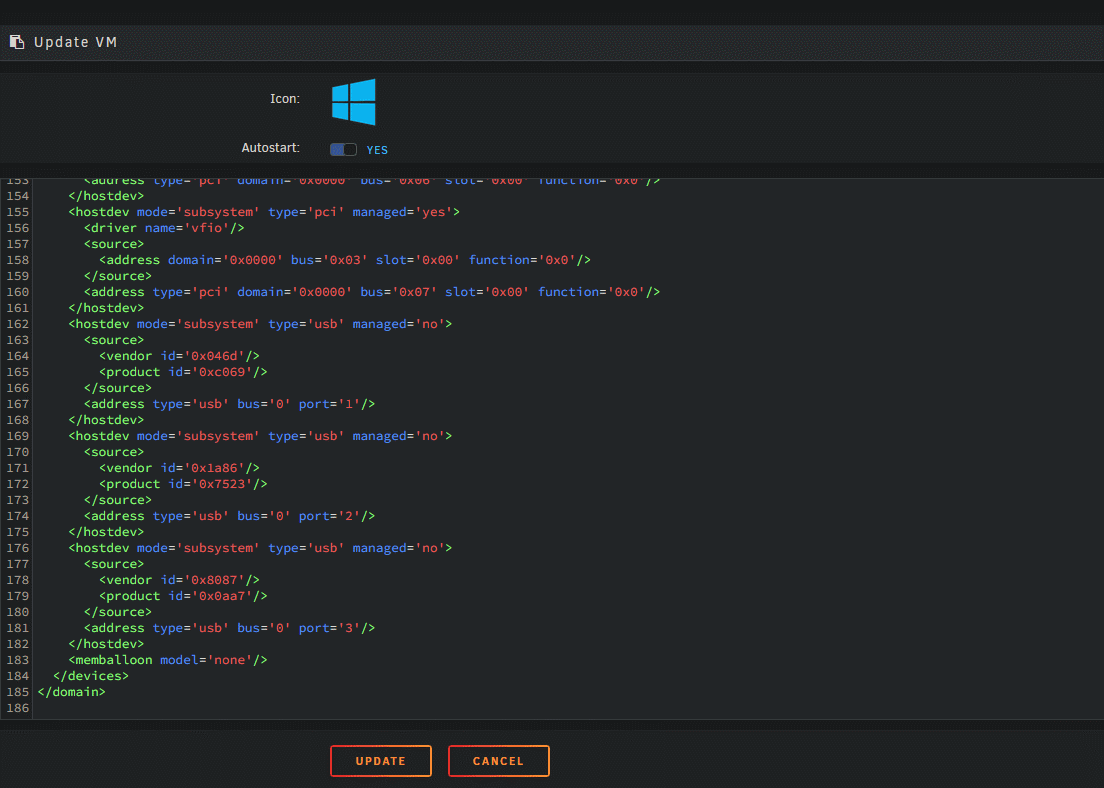Place the cursor on empty line 186
The width and height of the screenshot is (1104, 788).
click(x=563, y=708)
